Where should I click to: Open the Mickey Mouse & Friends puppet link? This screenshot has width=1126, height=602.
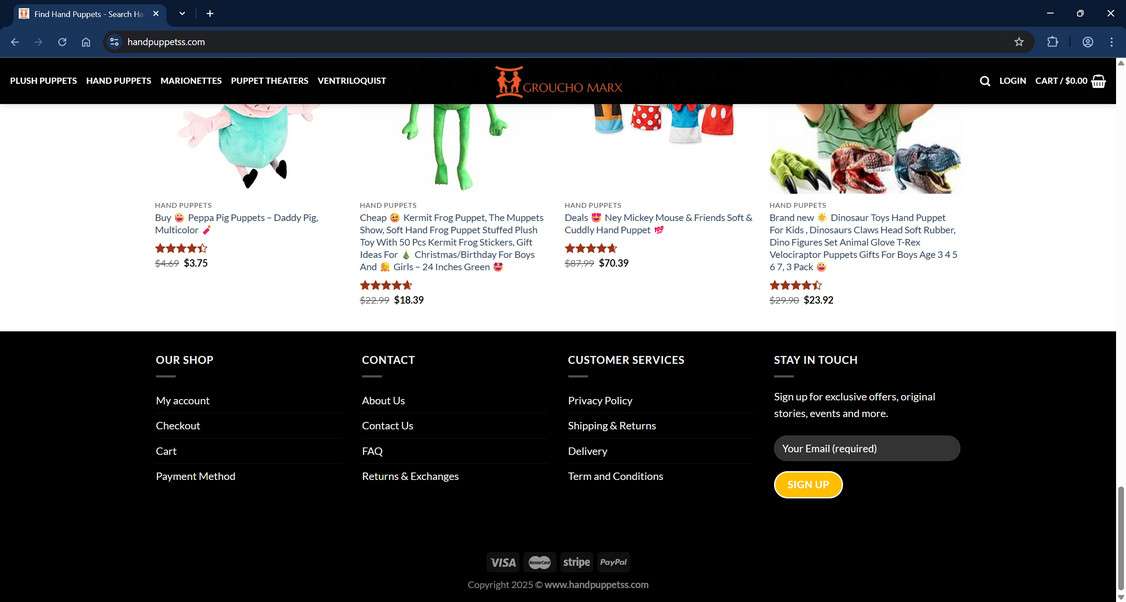click(659, 224)
